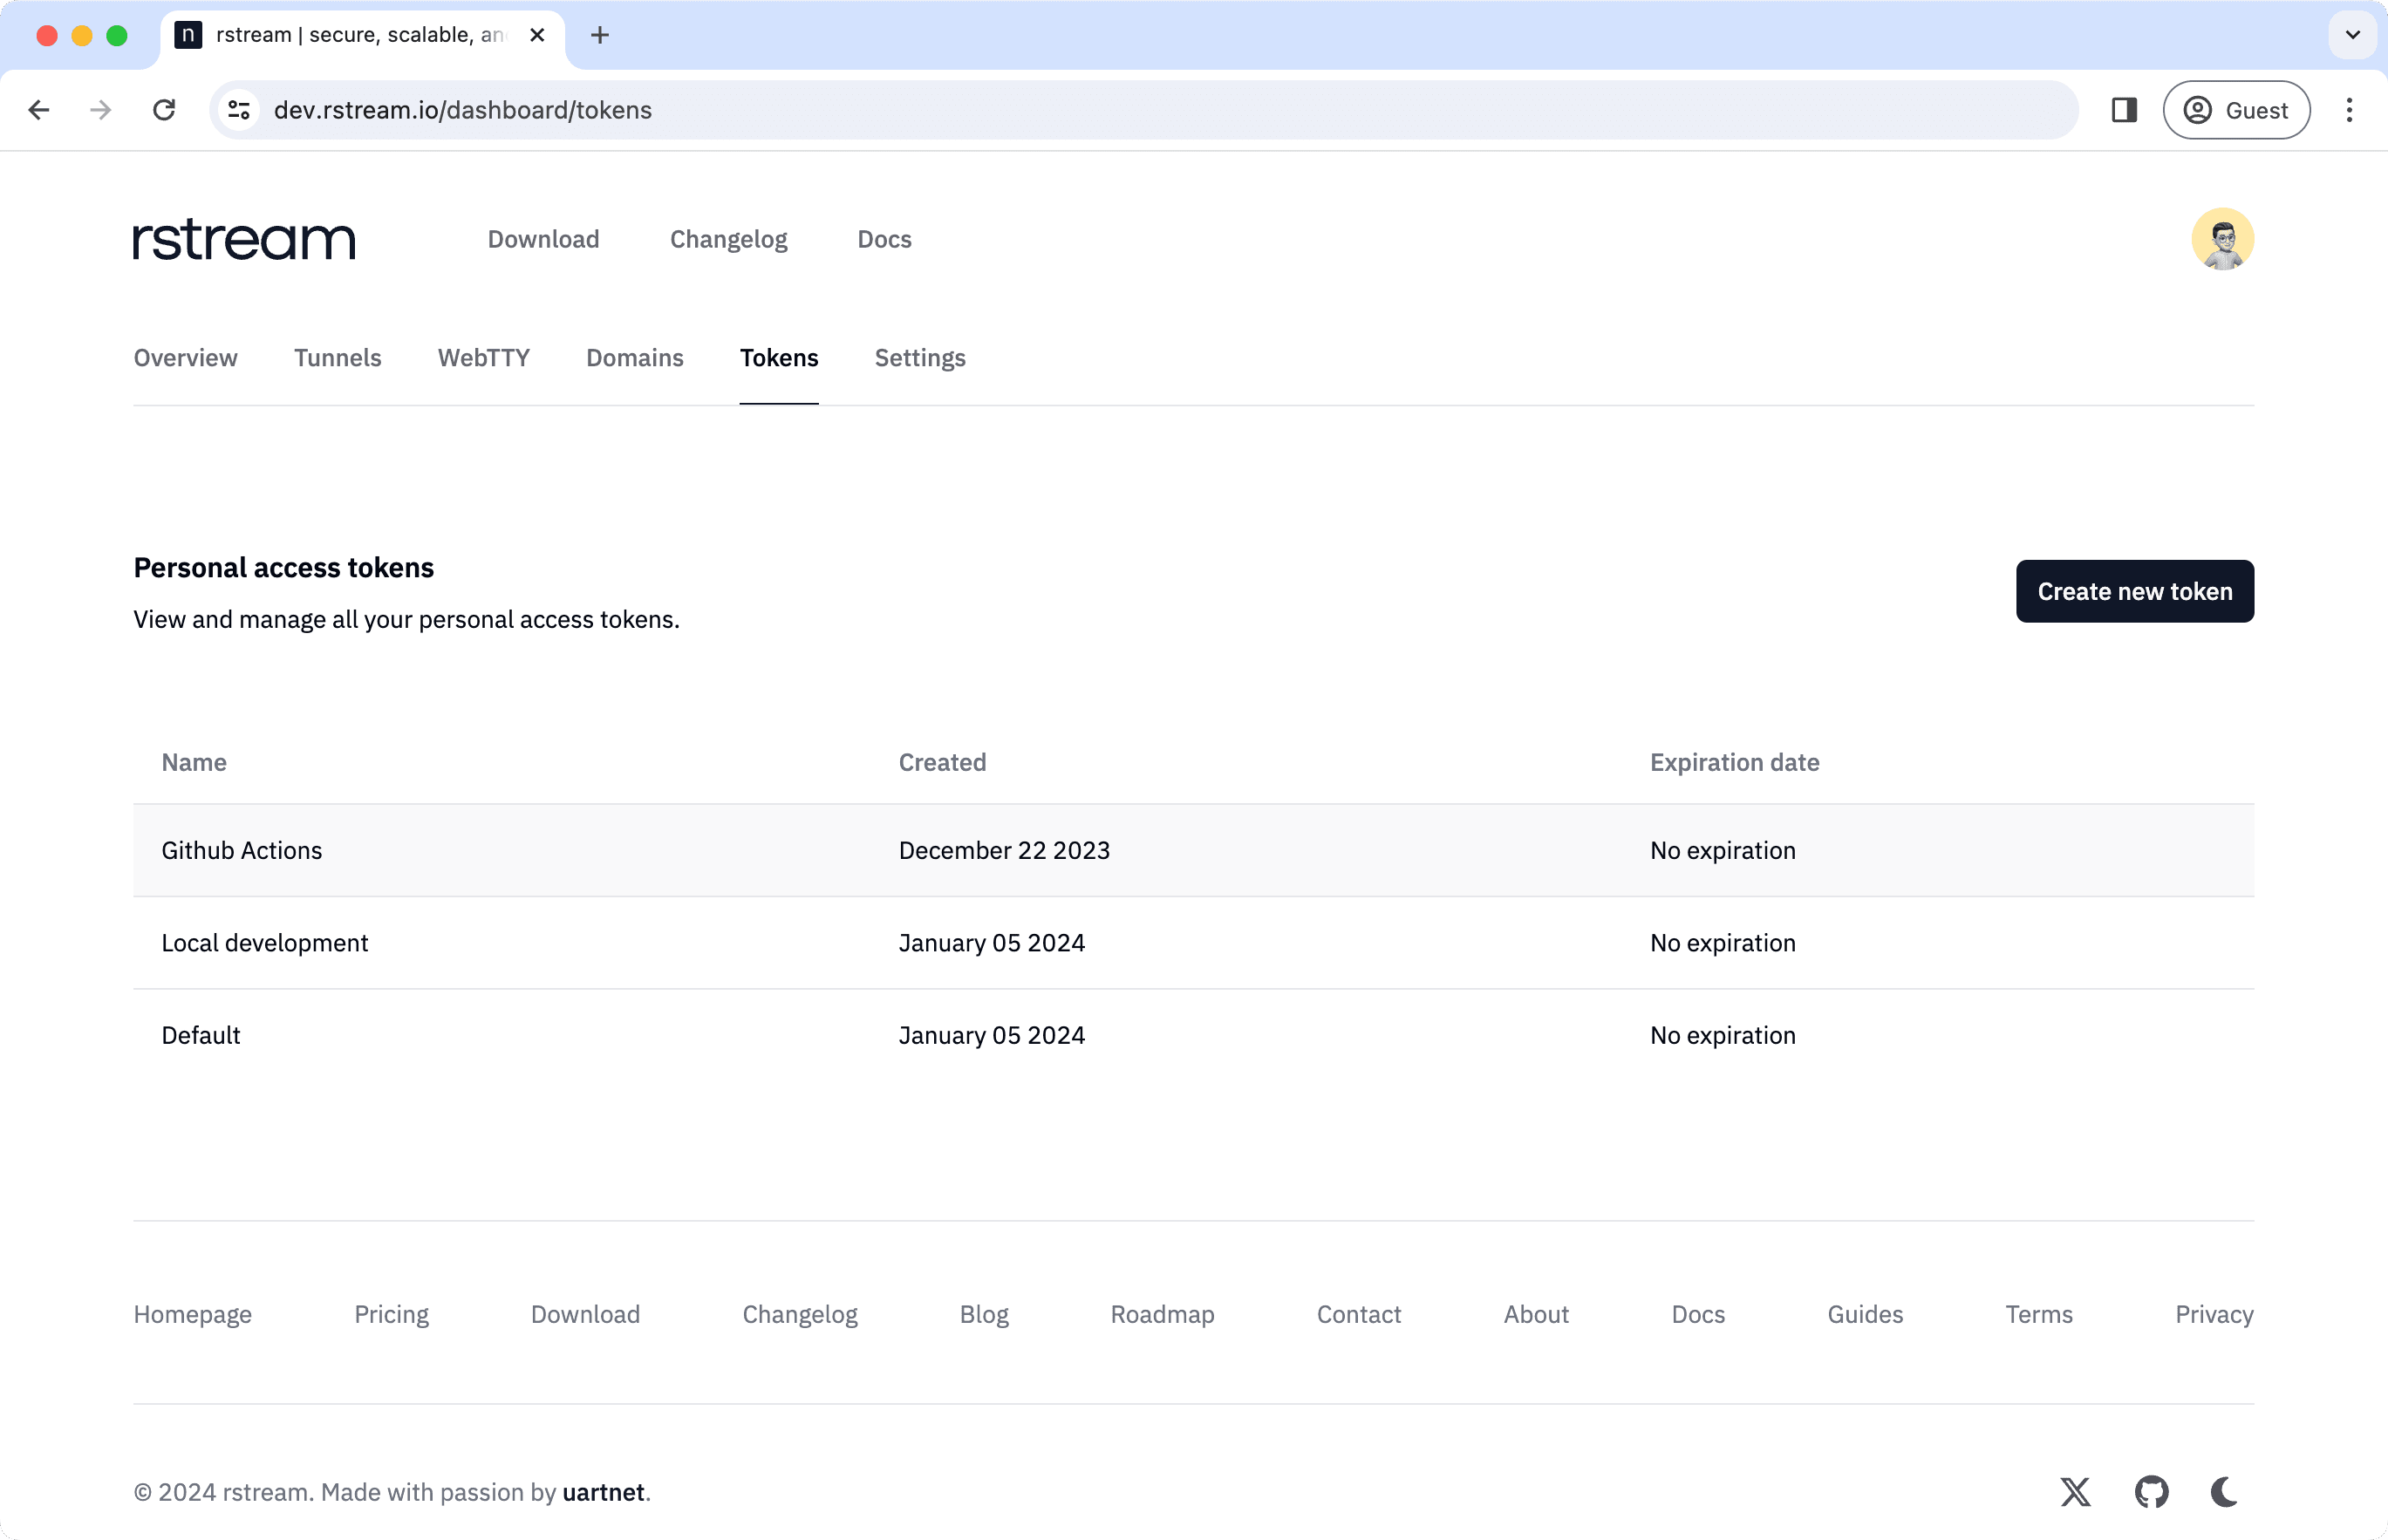Open the Domains tab
Screen dimensions: 2388x1540
[x=634, y=358]
